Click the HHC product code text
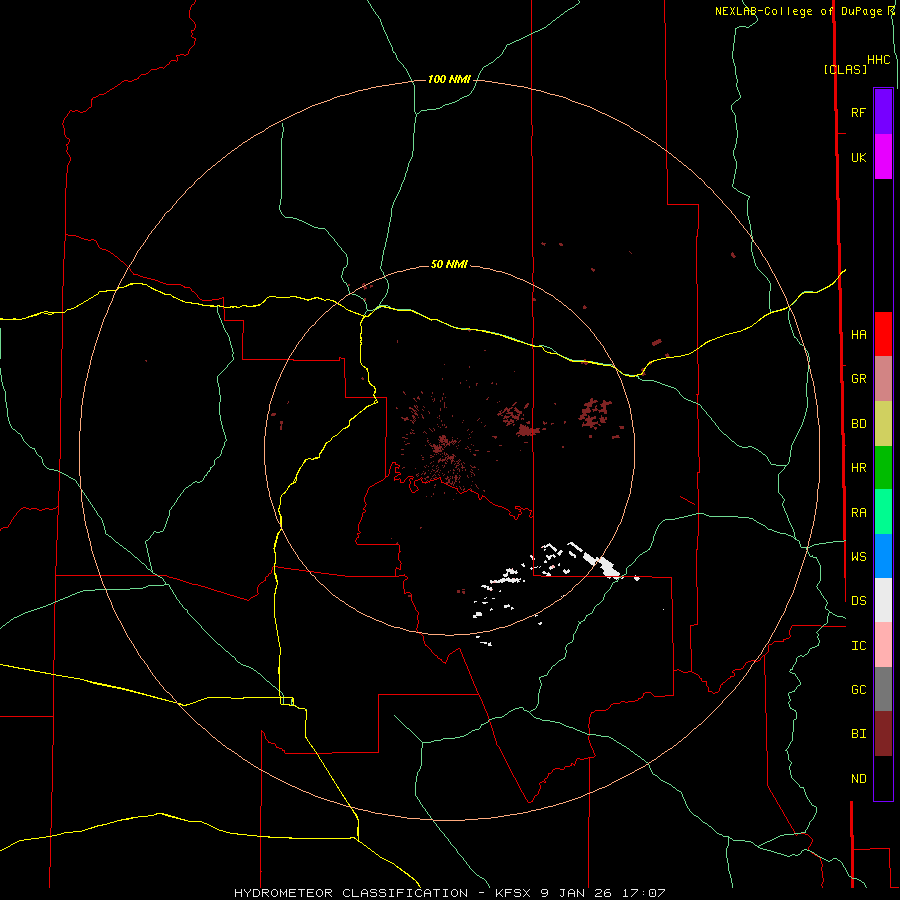This screenshot has width=900, height=900. pyautogui.click(x=878, y=60)
